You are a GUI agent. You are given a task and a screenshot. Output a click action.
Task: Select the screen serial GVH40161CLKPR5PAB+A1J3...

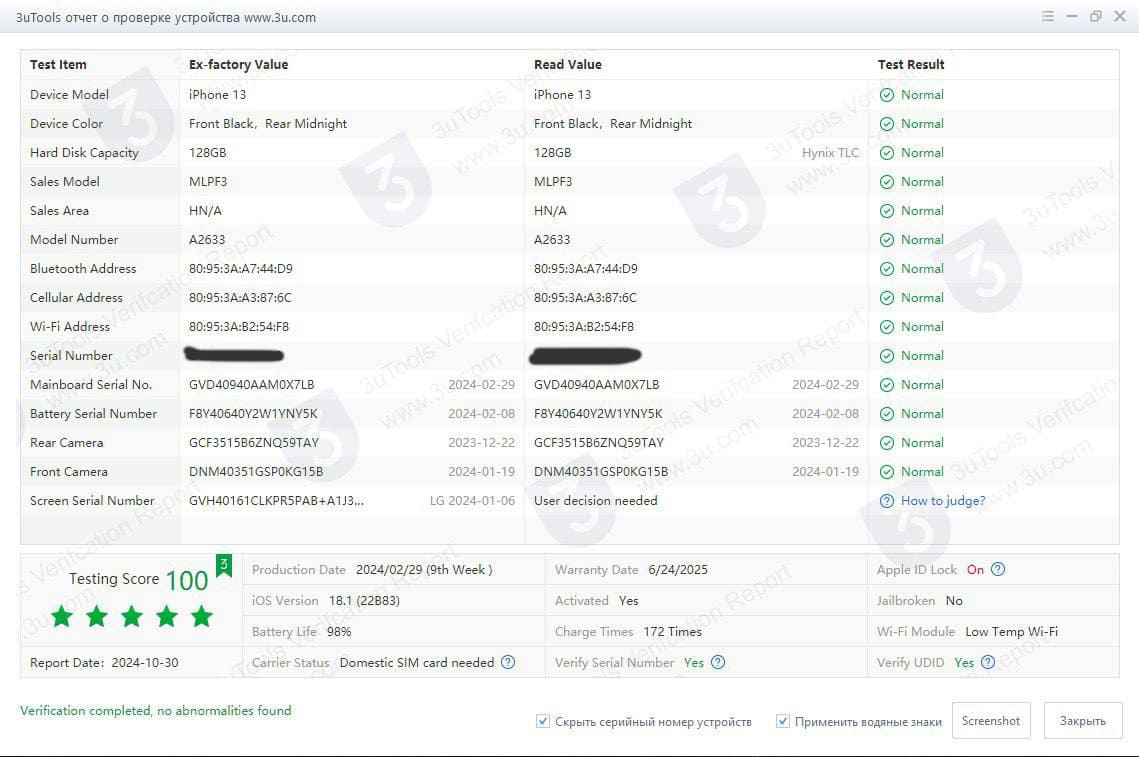276,501
